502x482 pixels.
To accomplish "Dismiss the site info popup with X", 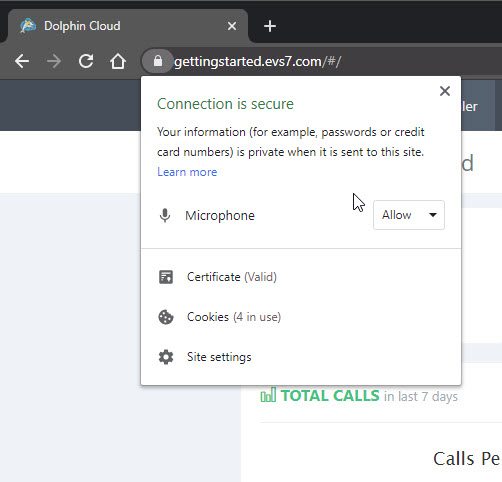I will 445,91.
